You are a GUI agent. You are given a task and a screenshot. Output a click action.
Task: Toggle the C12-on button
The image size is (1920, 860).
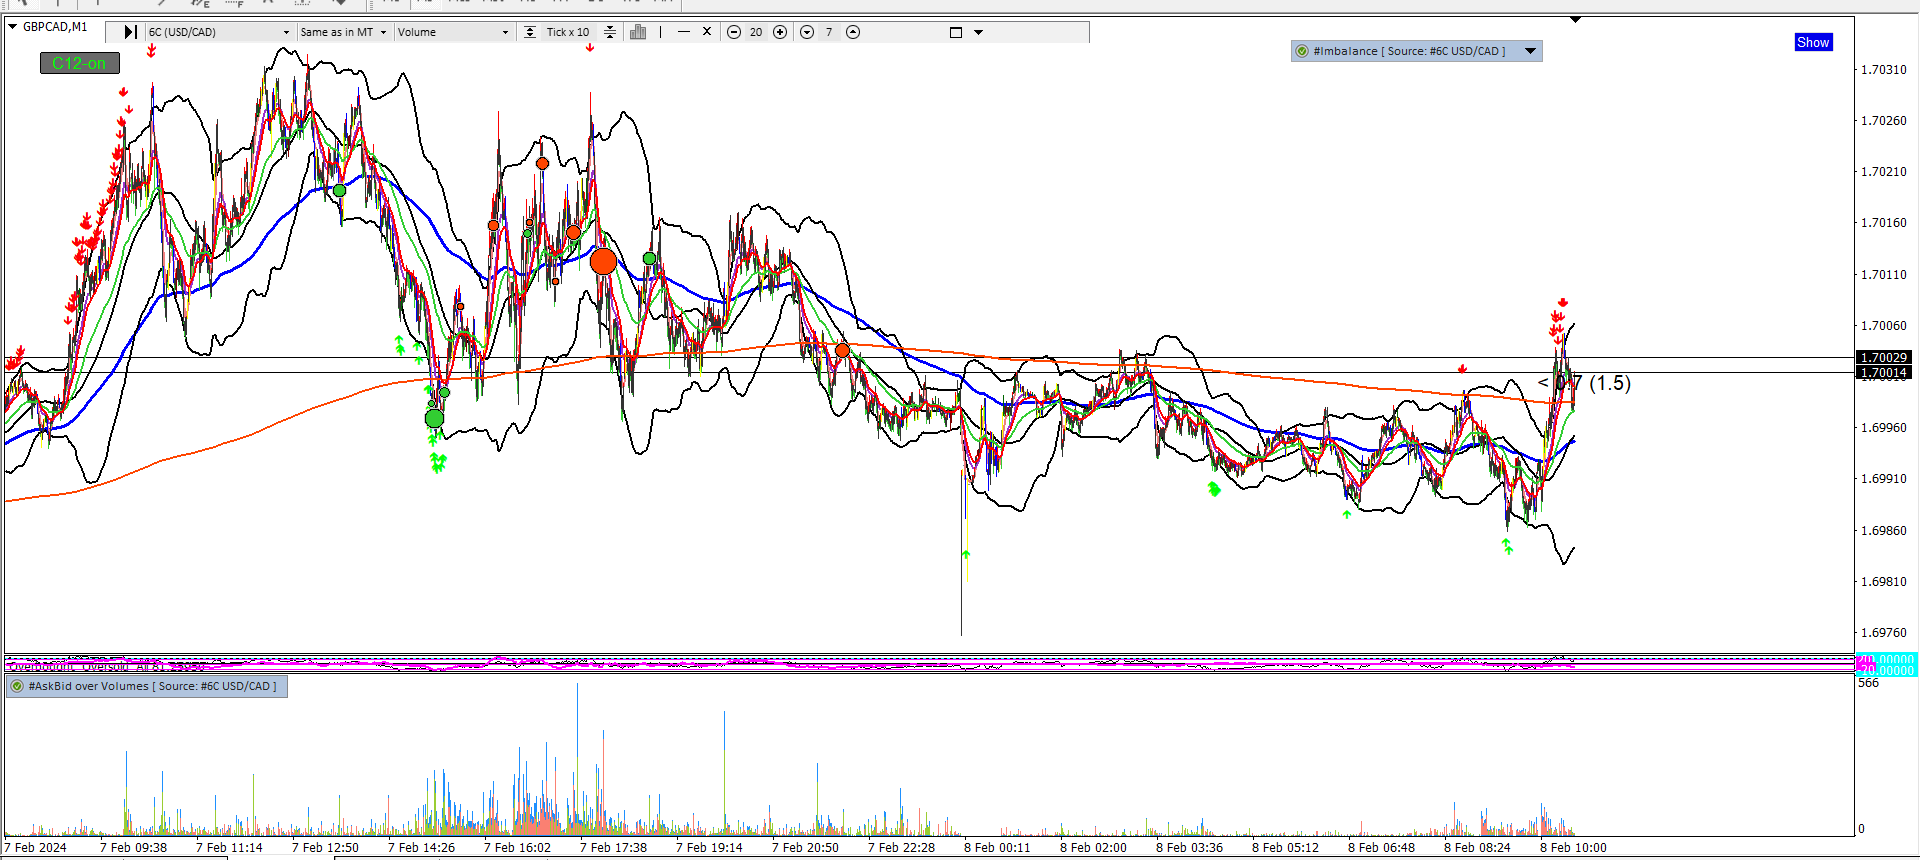[79, 63]
